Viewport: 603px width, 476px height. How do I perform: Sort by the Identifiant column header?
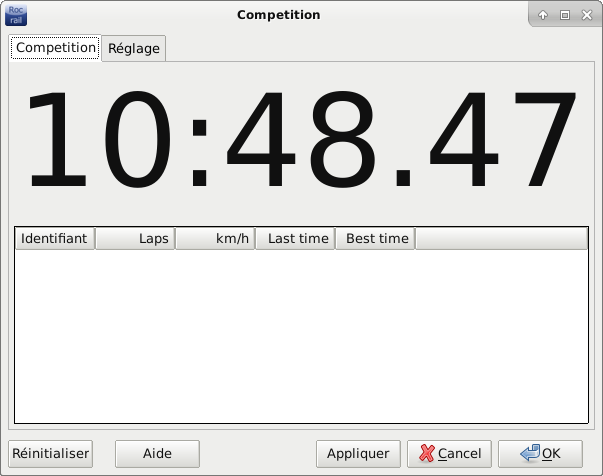click(x=54, y=238)
